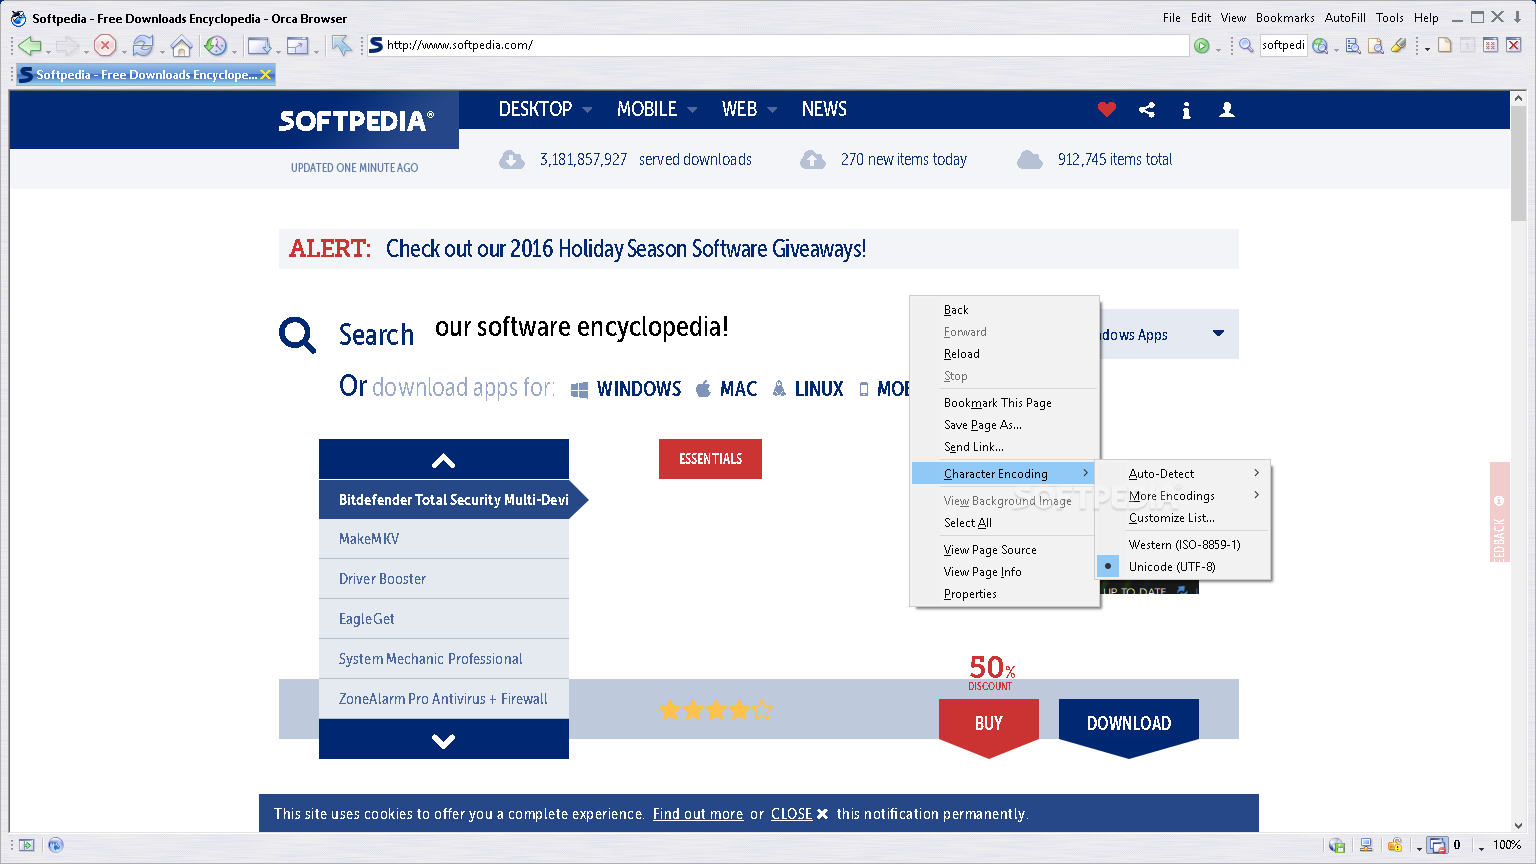Click the globe web search icon
The image size is (1536, 864).
[1320, 45]
